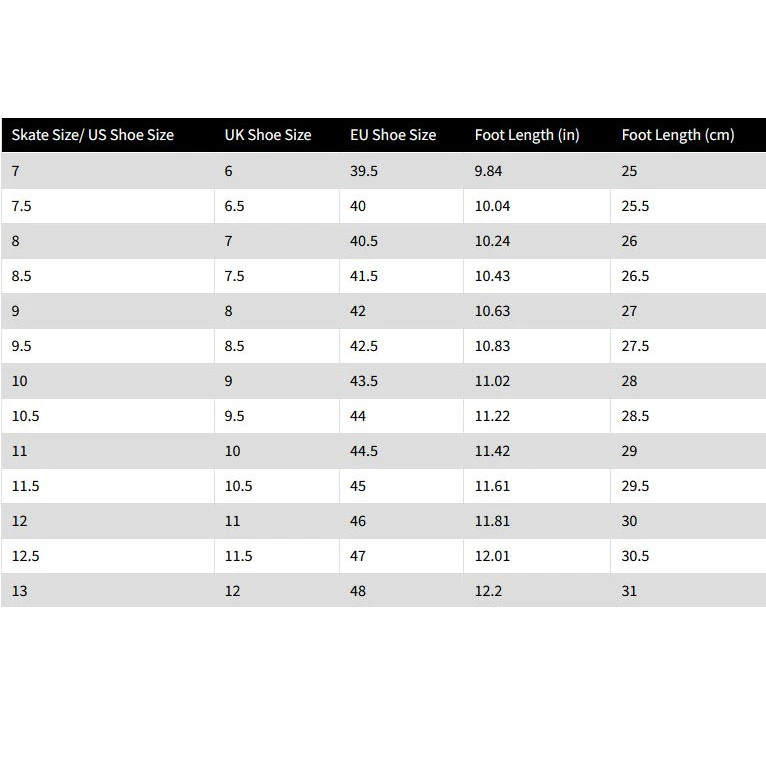Select foot length 26.5 cm cell
The height and width of the screenshot is (766, 766).
(635, 276)
